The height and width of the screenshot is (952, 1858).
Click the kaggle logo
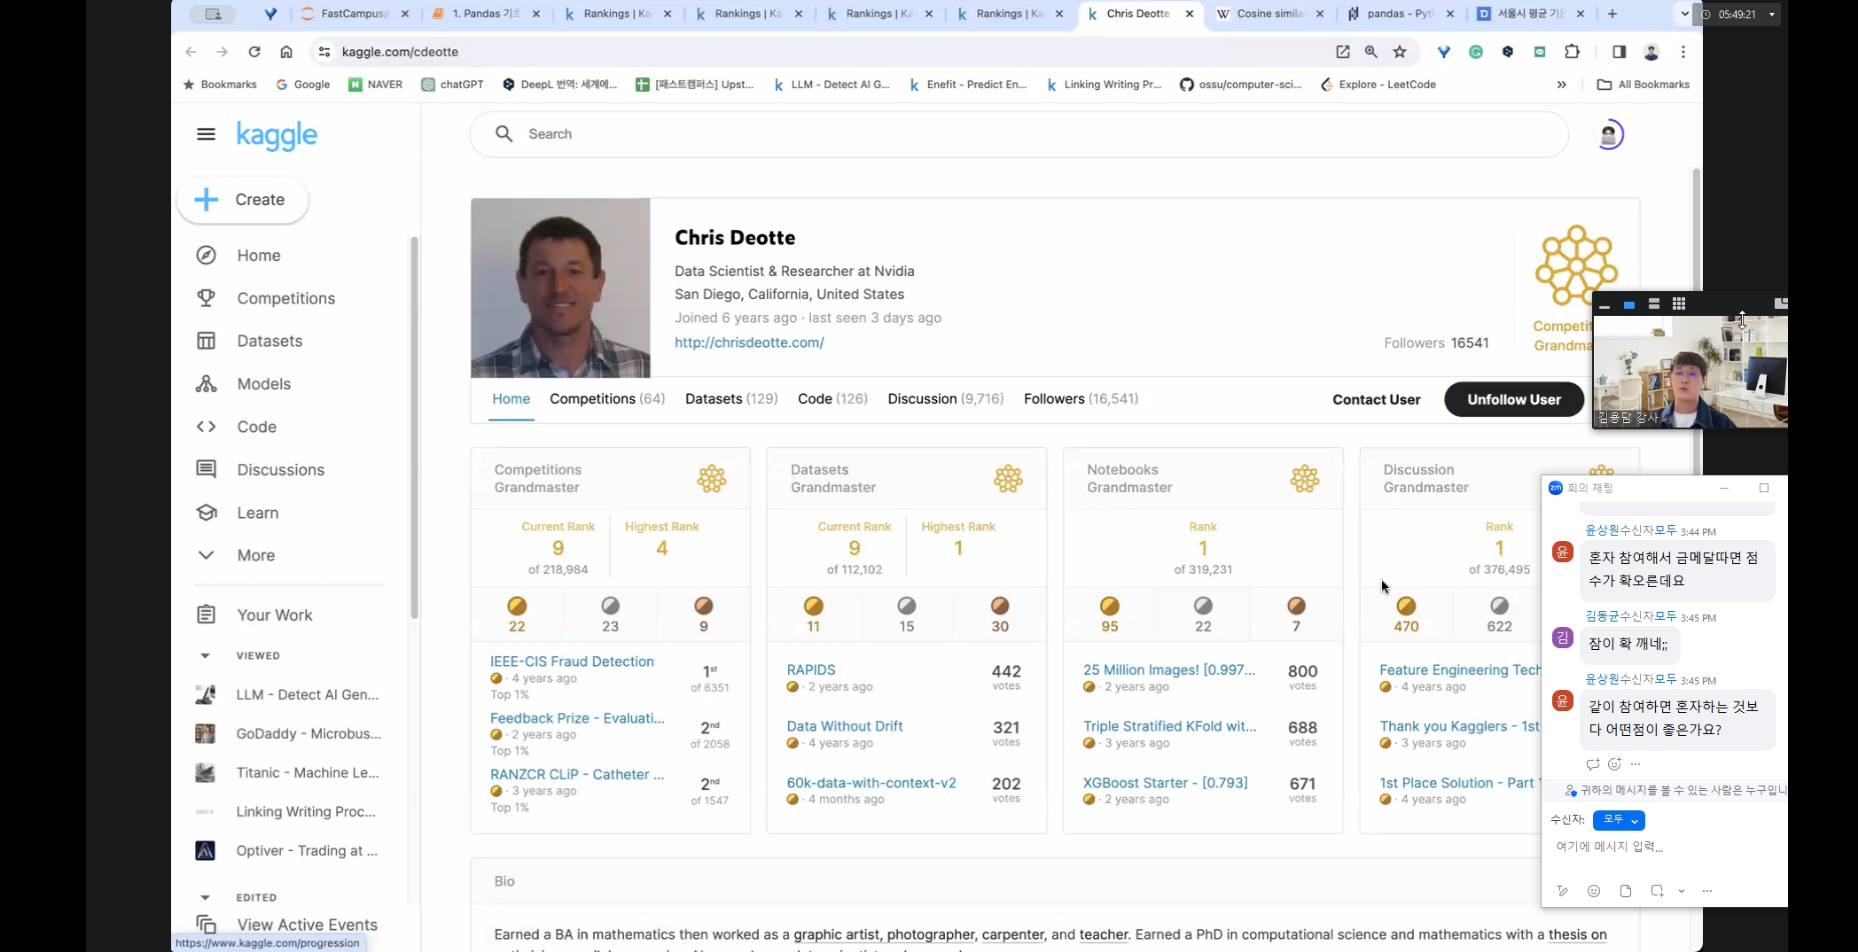coord(277,135)
